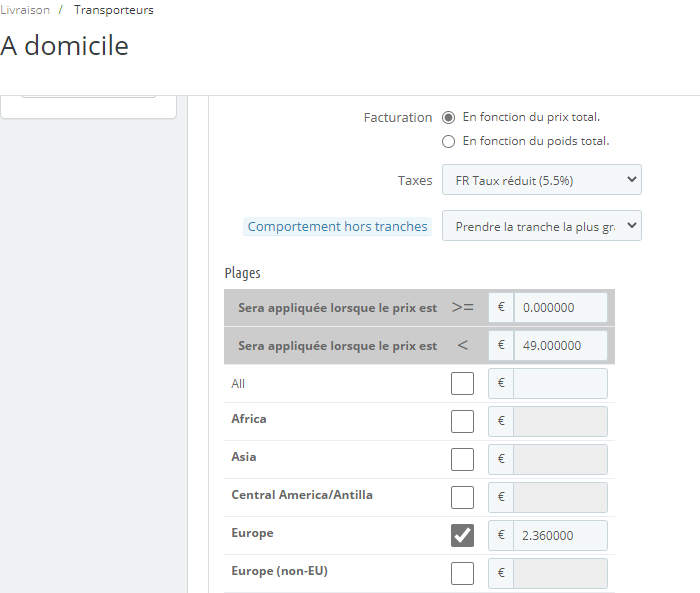
Task: Open the Taxes dropdown
Action: click(541, 180)
